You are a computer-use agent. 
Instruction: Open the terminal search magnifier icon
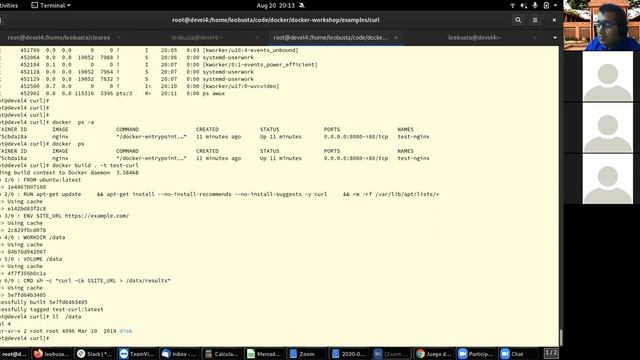point(518,20)
